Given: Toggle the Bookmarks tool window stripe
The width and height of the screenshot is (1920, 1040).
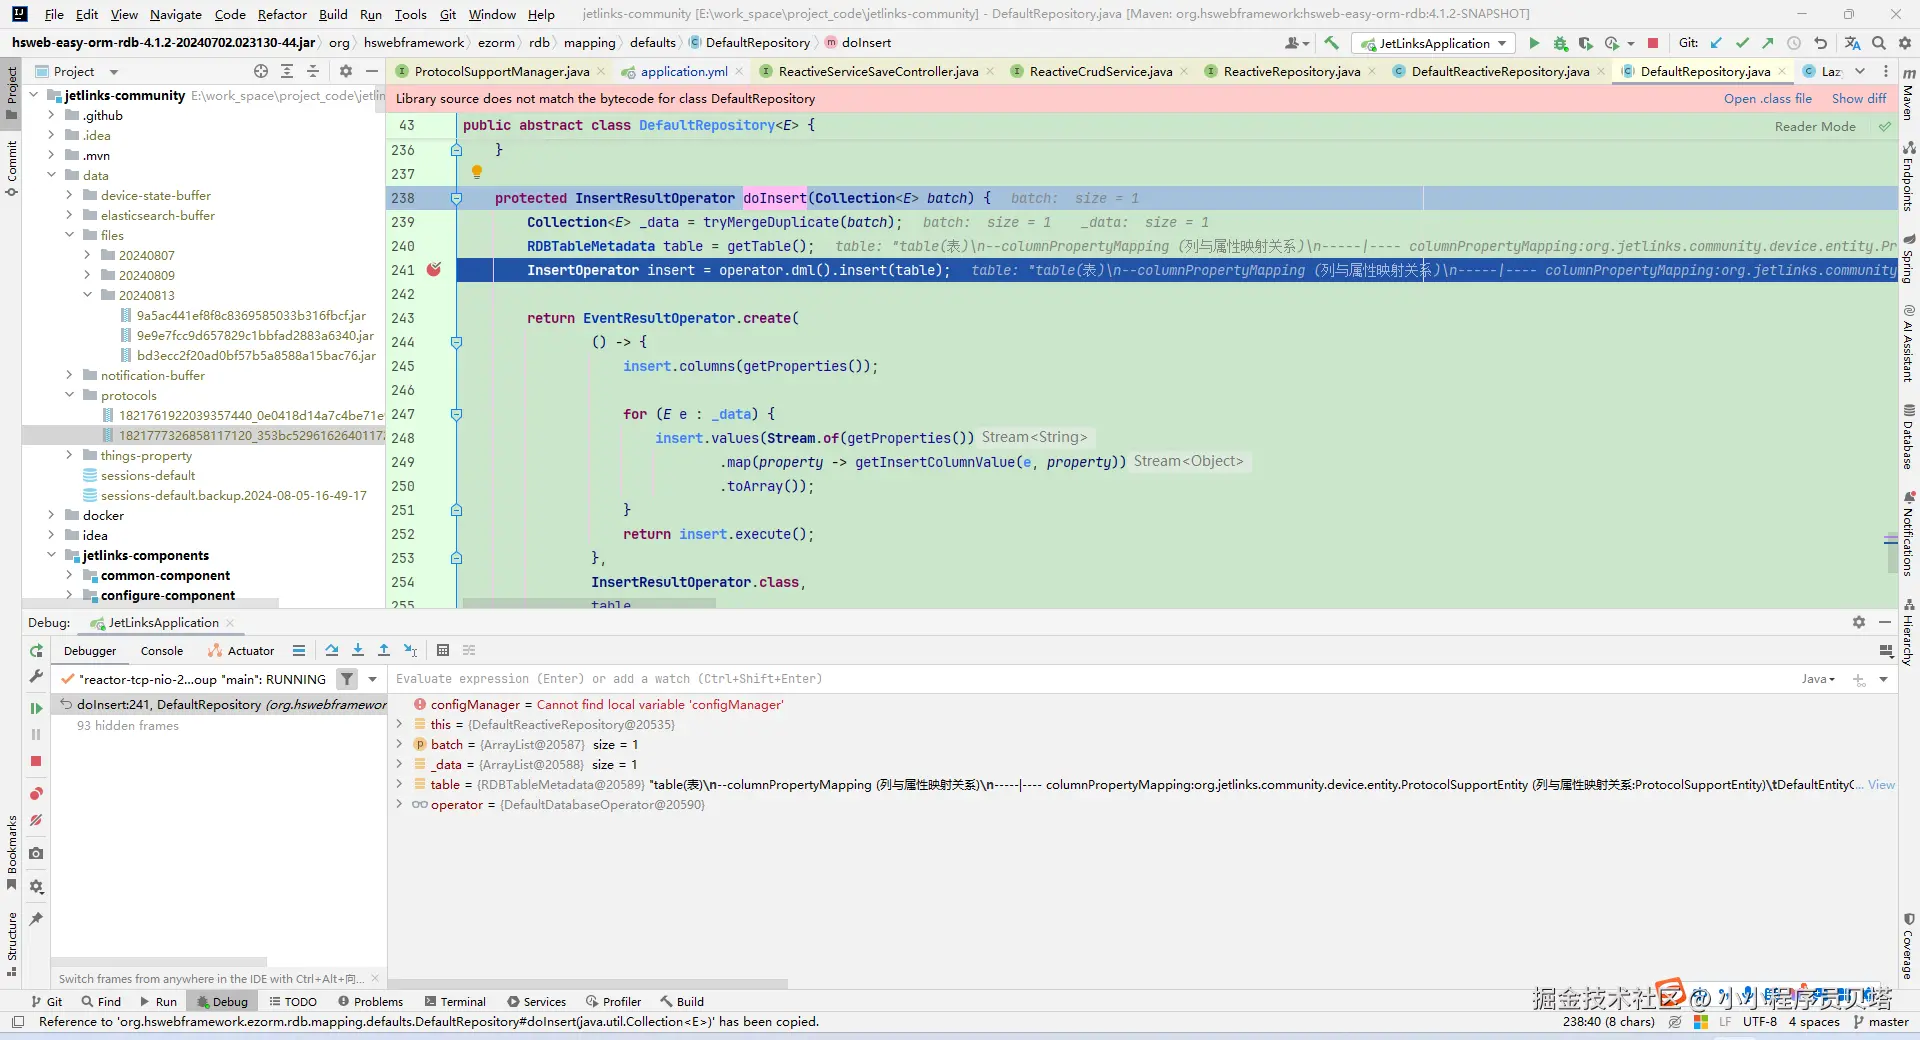Looking at the screenshot, I should (12, 852).
